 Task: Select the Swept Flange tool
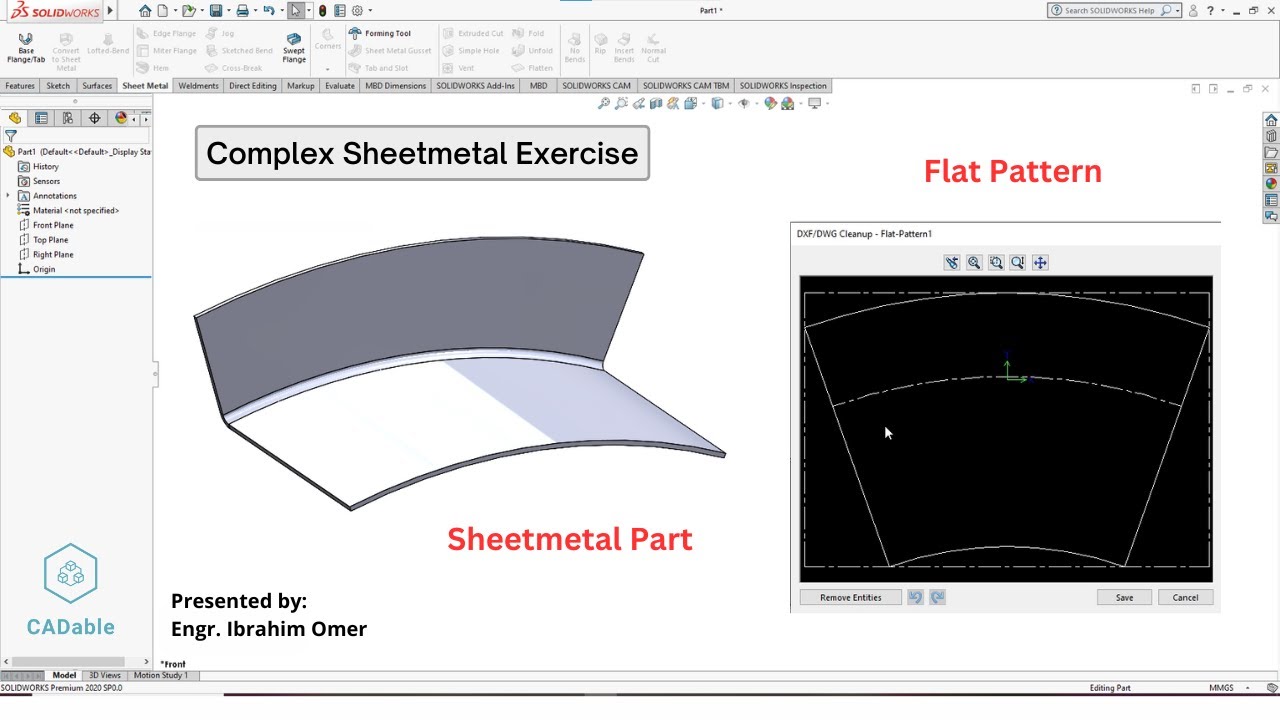[x=294, y=48]
